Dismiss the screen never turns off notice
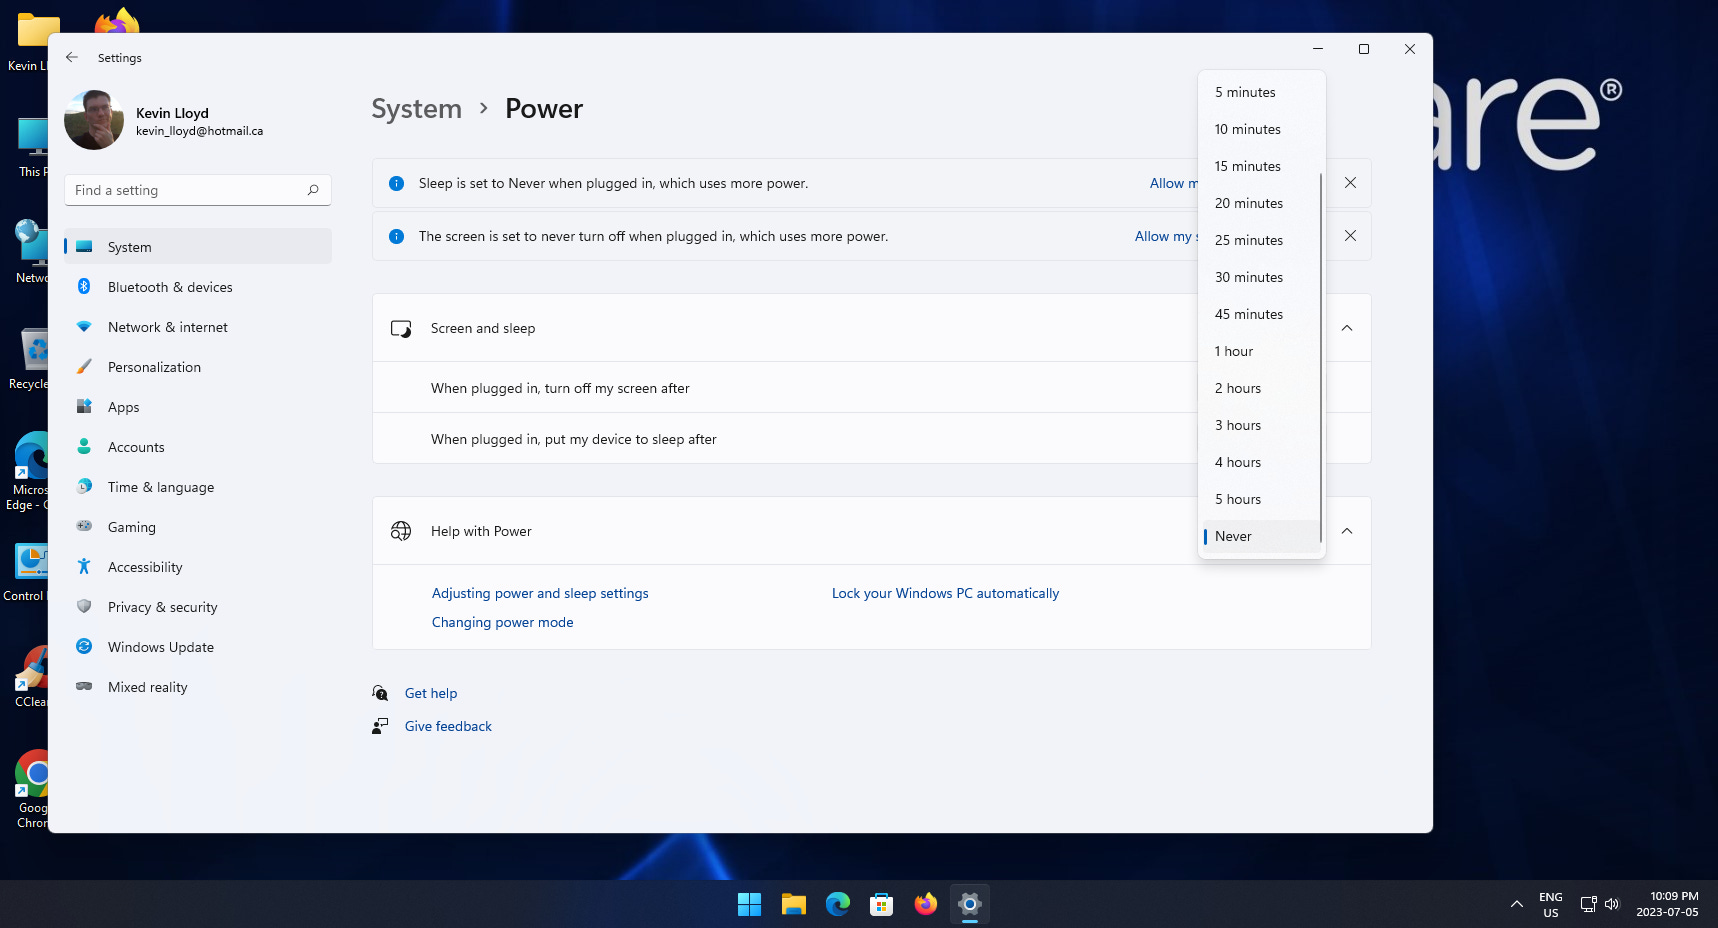 [x=1350, y=236]
